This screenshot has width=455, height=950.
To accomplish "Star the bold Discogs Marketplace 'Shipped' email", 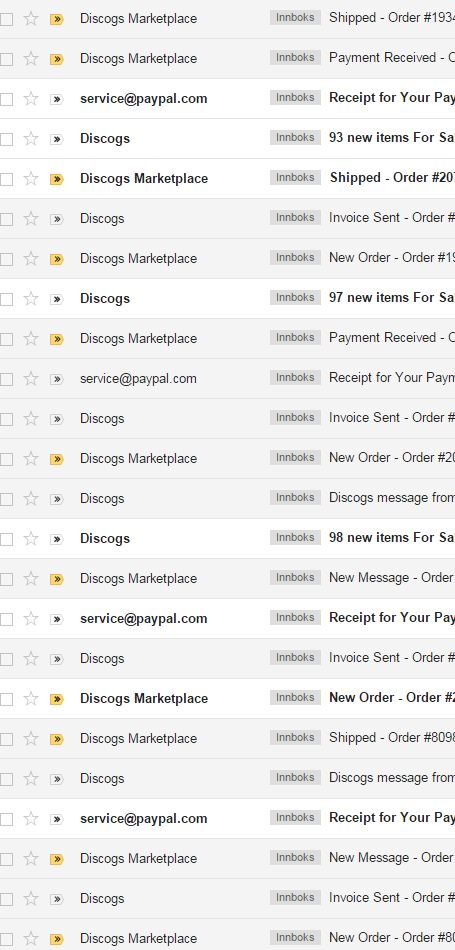I will (x=31, y=179).
